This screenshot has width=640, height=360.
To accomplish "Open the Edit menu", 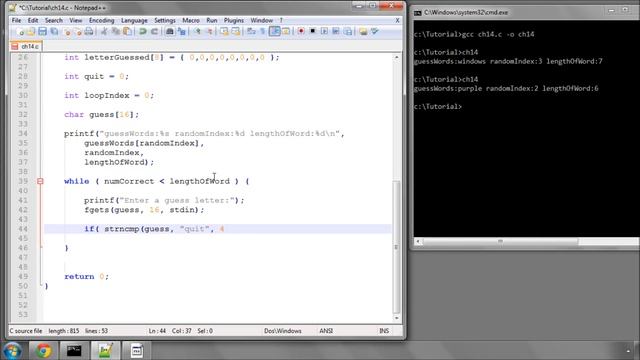I will pyautogui.click(x=33, y=20).
